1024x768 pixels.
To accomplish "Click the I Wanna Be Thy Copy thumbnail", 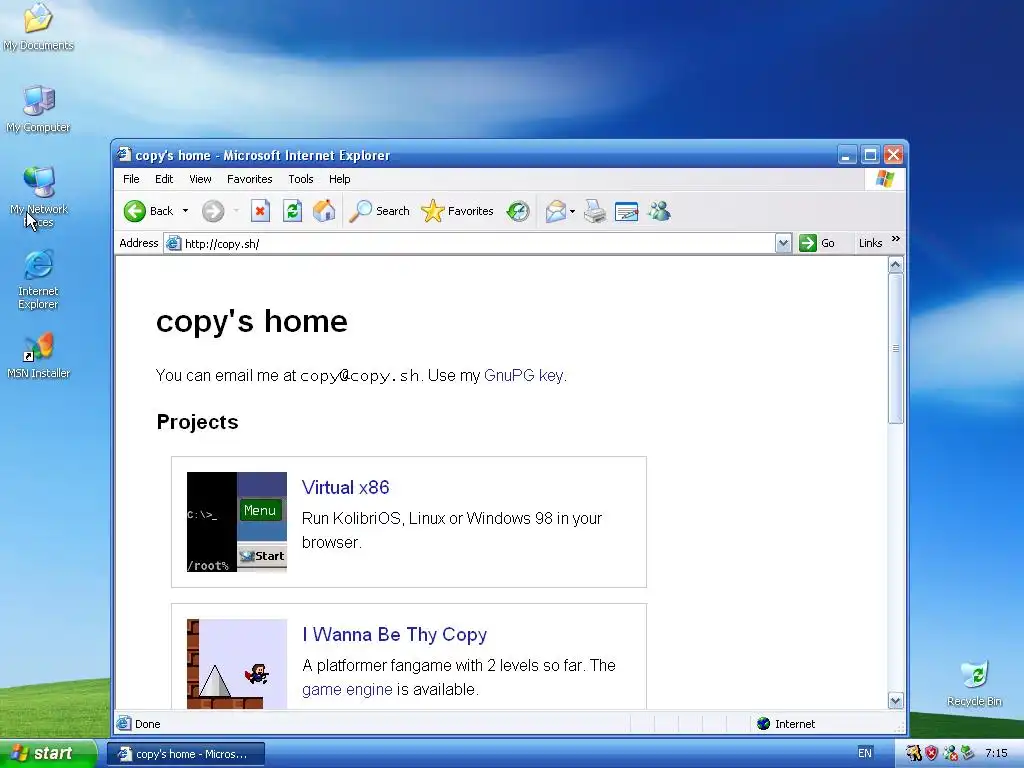I will pos(236,664).
